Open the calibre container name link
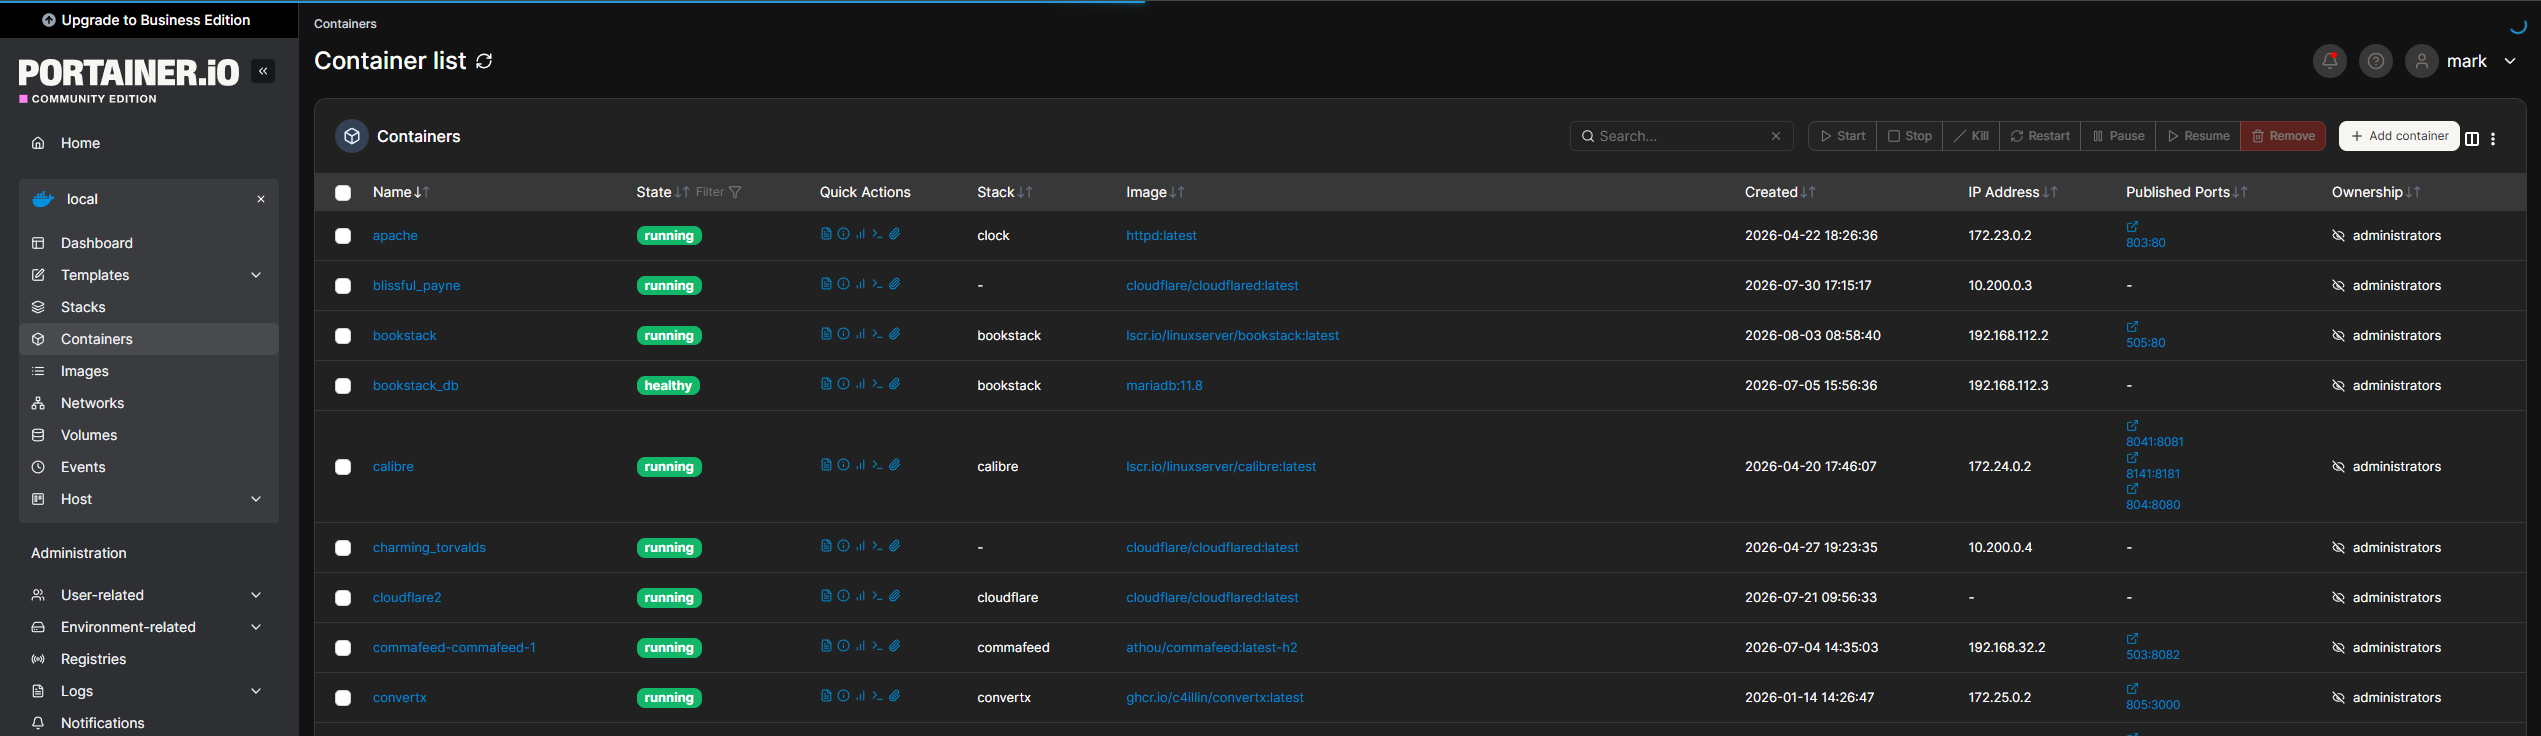Viewport: 2541px width, 736px height. coord(393,467)
